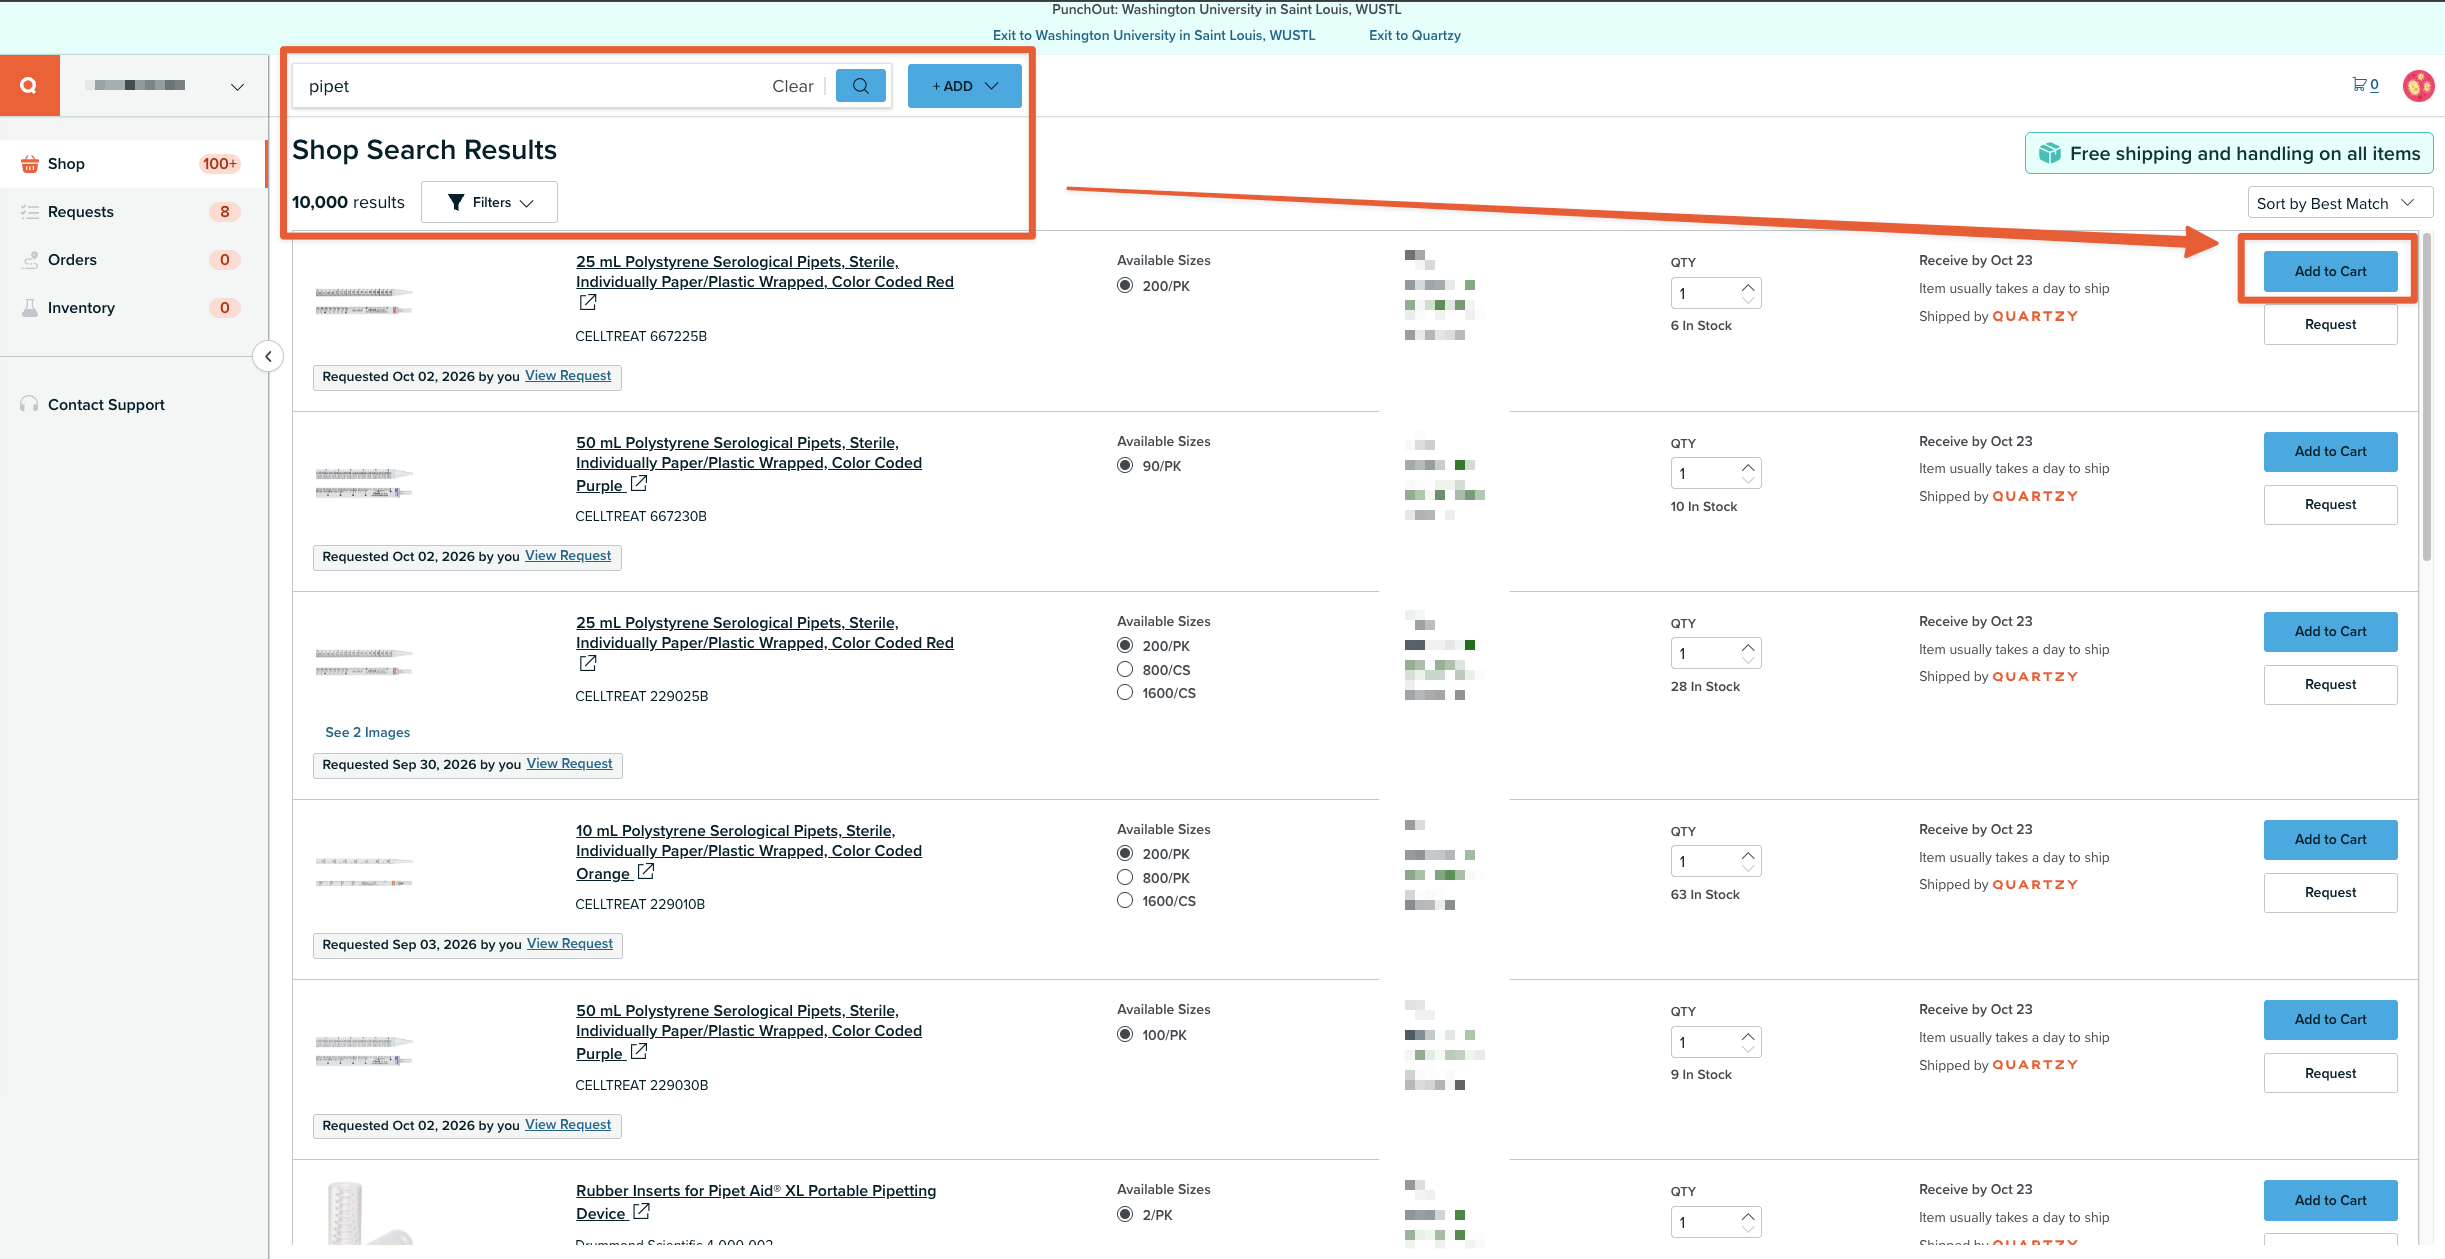The width and height of the screenshot is (2445, 1259).
Task: Click the Orders icon in sidebar
Action: (30, 260)
